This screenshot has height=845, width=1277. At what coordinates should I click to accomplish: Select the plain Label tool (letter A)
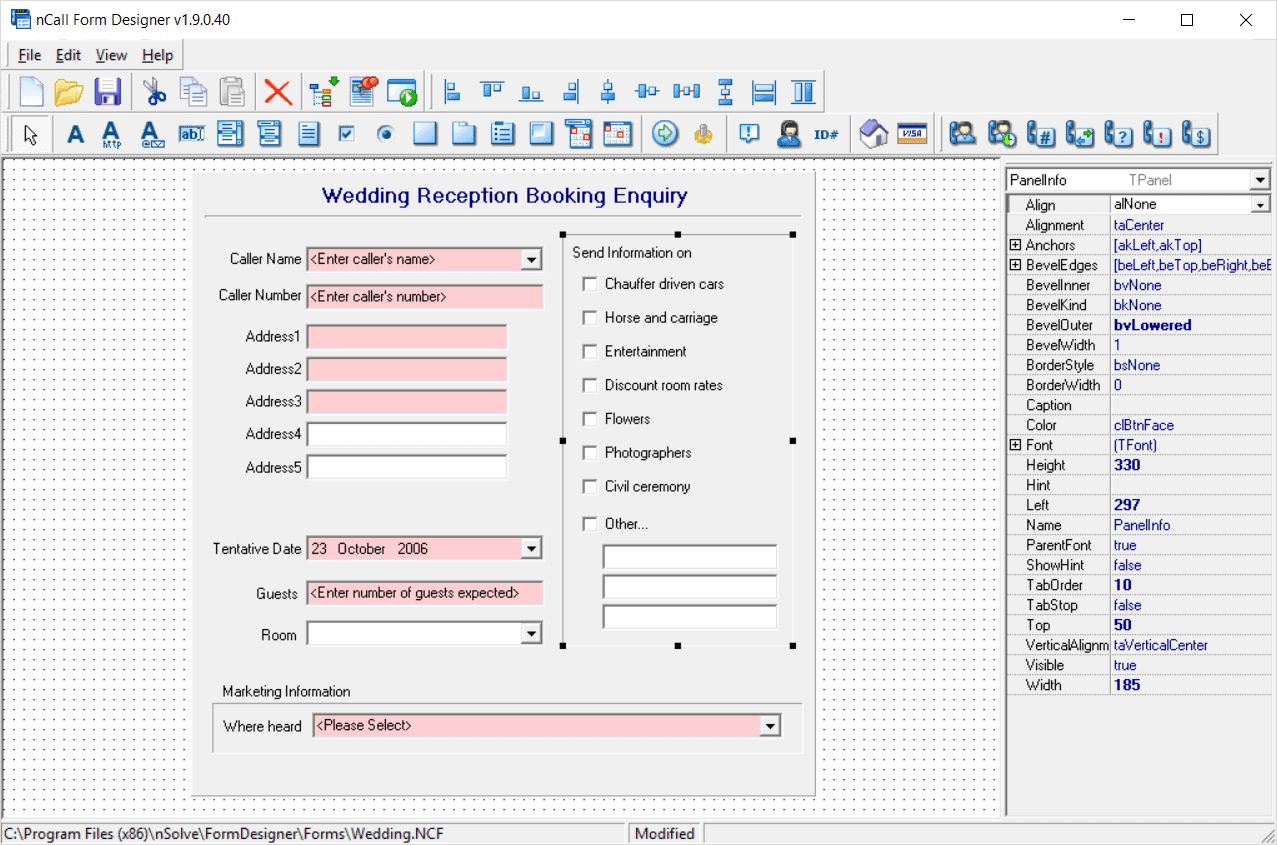click(x=75, y=133)
